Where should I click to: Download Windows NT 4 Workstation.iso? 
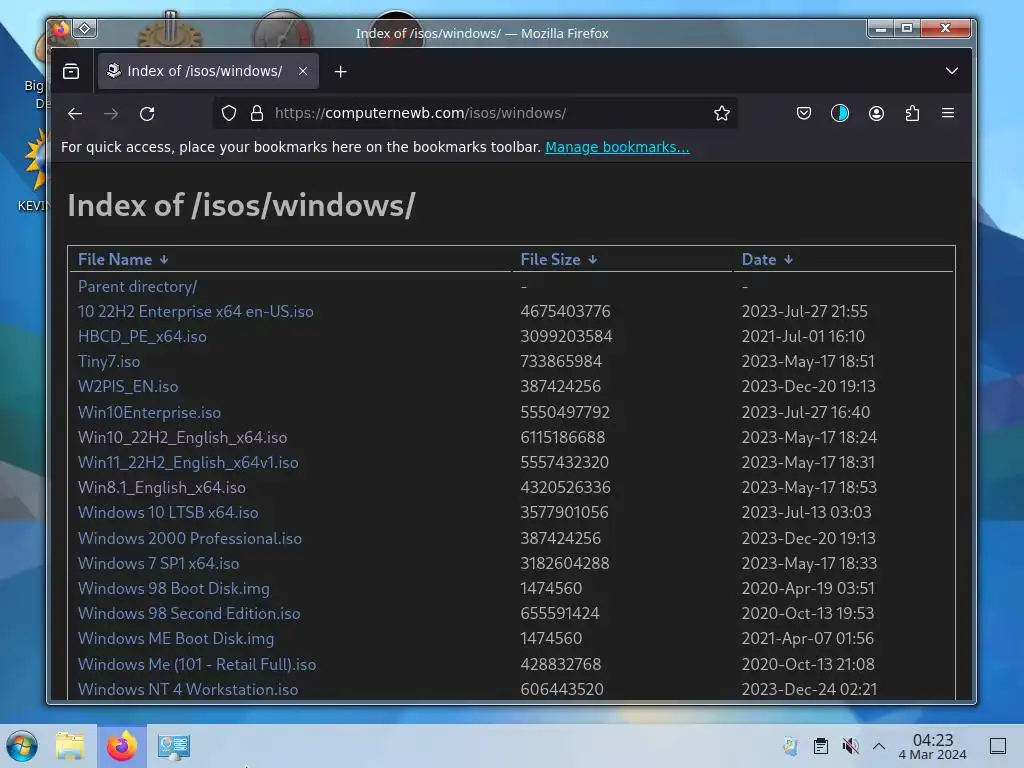click(x=187, y=689)
